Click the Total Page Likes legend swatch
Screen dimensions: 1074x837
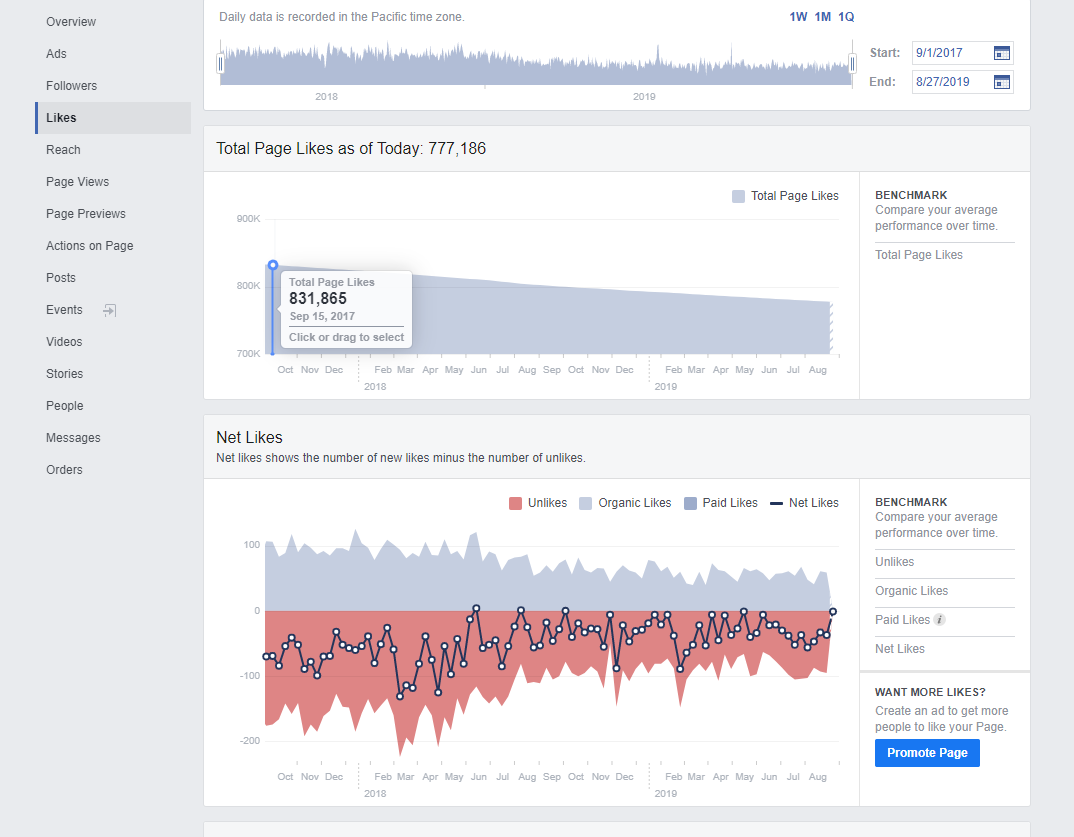point(738,197)
